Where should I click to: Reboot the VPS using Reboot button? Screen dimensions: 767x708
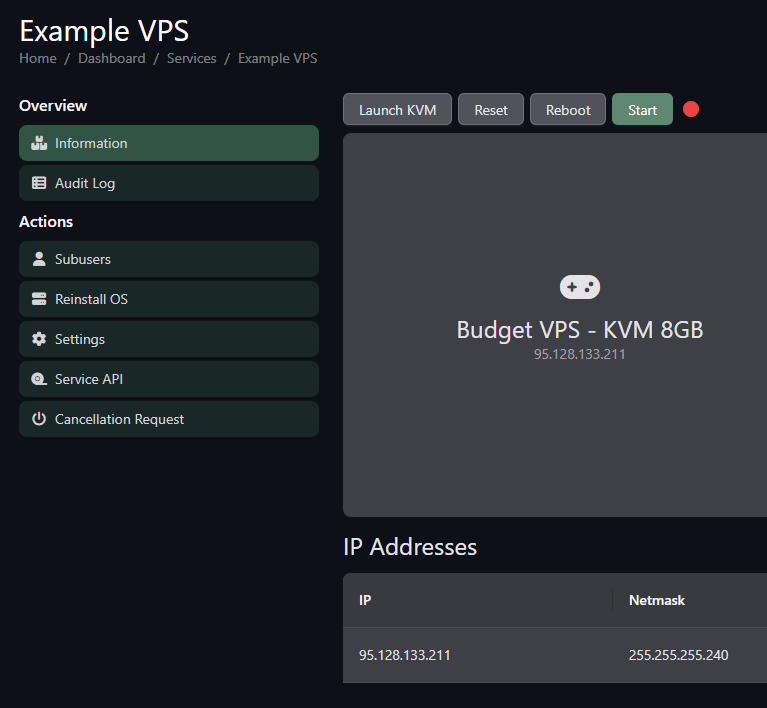click(x=568, y=110)
